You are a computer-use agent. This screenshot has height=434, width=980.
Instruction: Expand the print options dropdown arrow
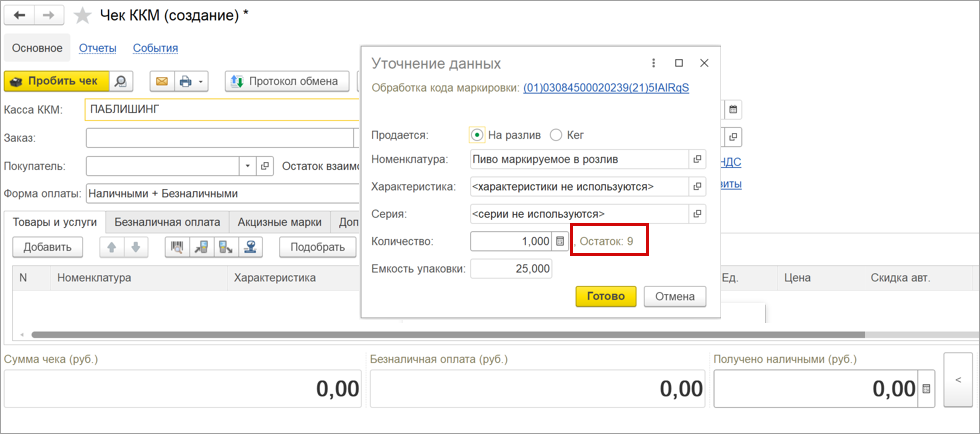(x=201, y=81)
